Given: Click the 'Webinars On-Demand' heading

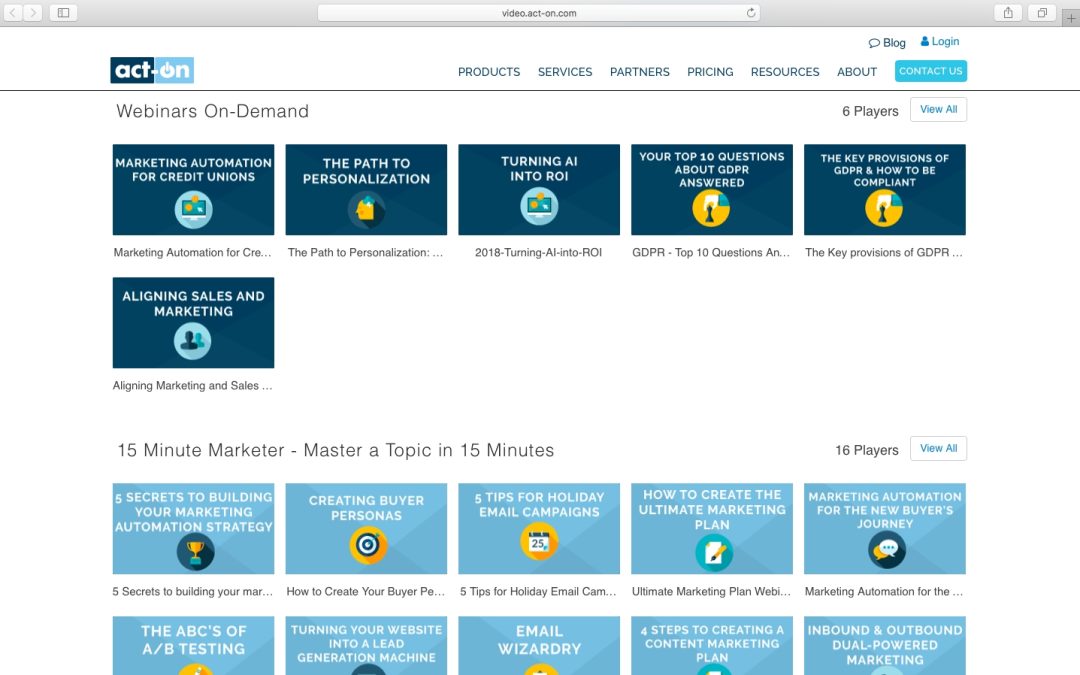Looking at the screenshot, I should coord(213,112).
